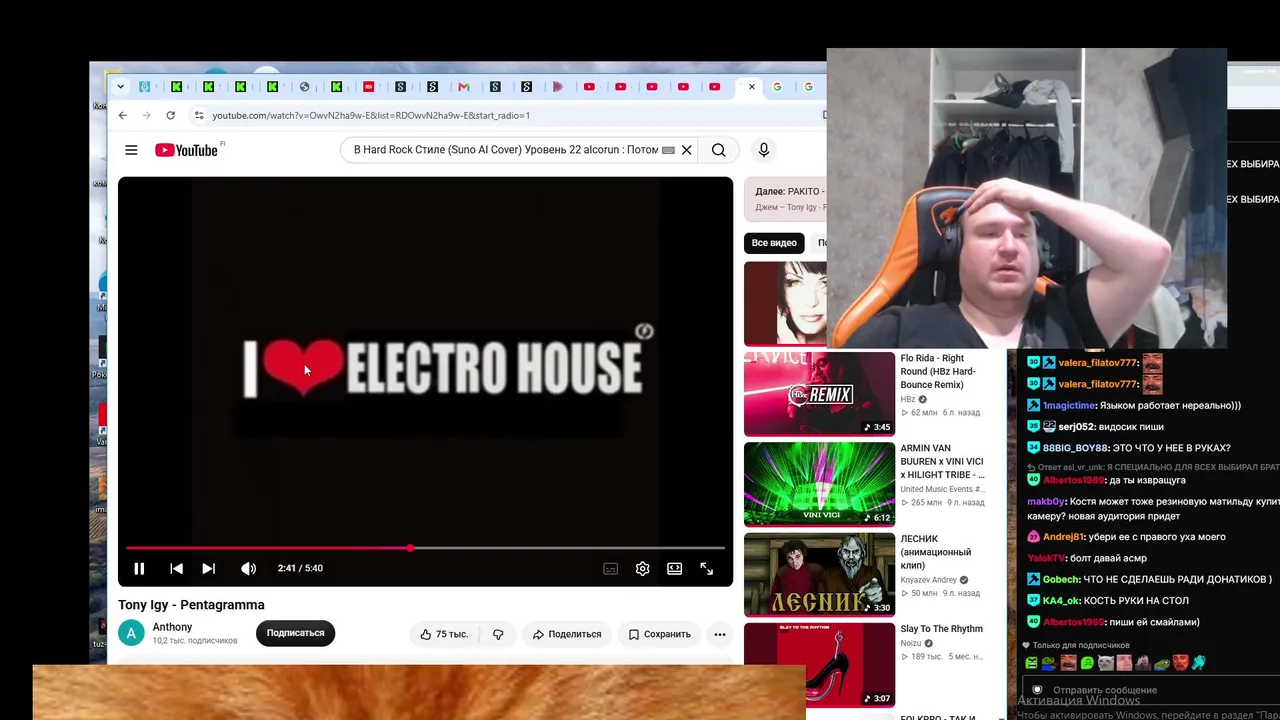This screenshot has width=1280, height=720.
Task: Open the Anthony channel name link
Action: pos(172,627)
